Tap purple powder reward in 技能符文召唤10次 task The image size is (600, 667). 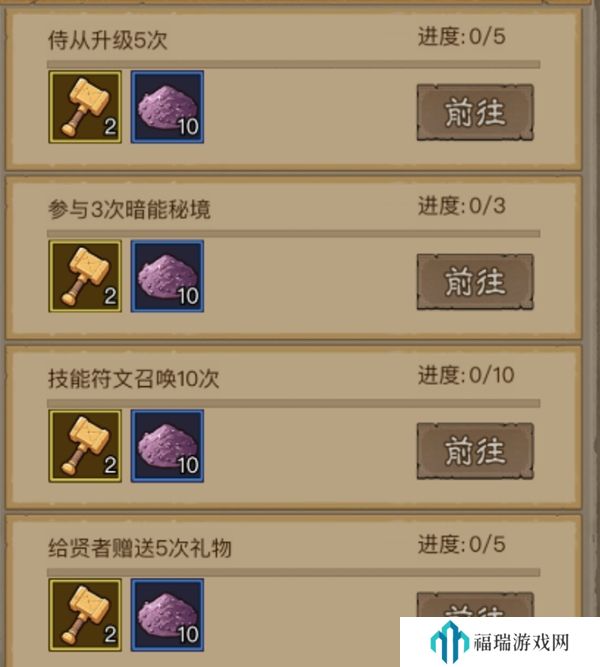pyautogui.click(x=167, y=446)
